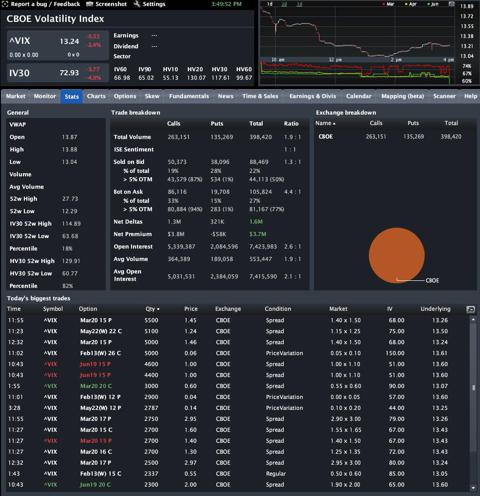Select the 11:55 Mar20 15 P trade row
The height and width of the screenshot is (496, 480).
[x=237, y=320]
